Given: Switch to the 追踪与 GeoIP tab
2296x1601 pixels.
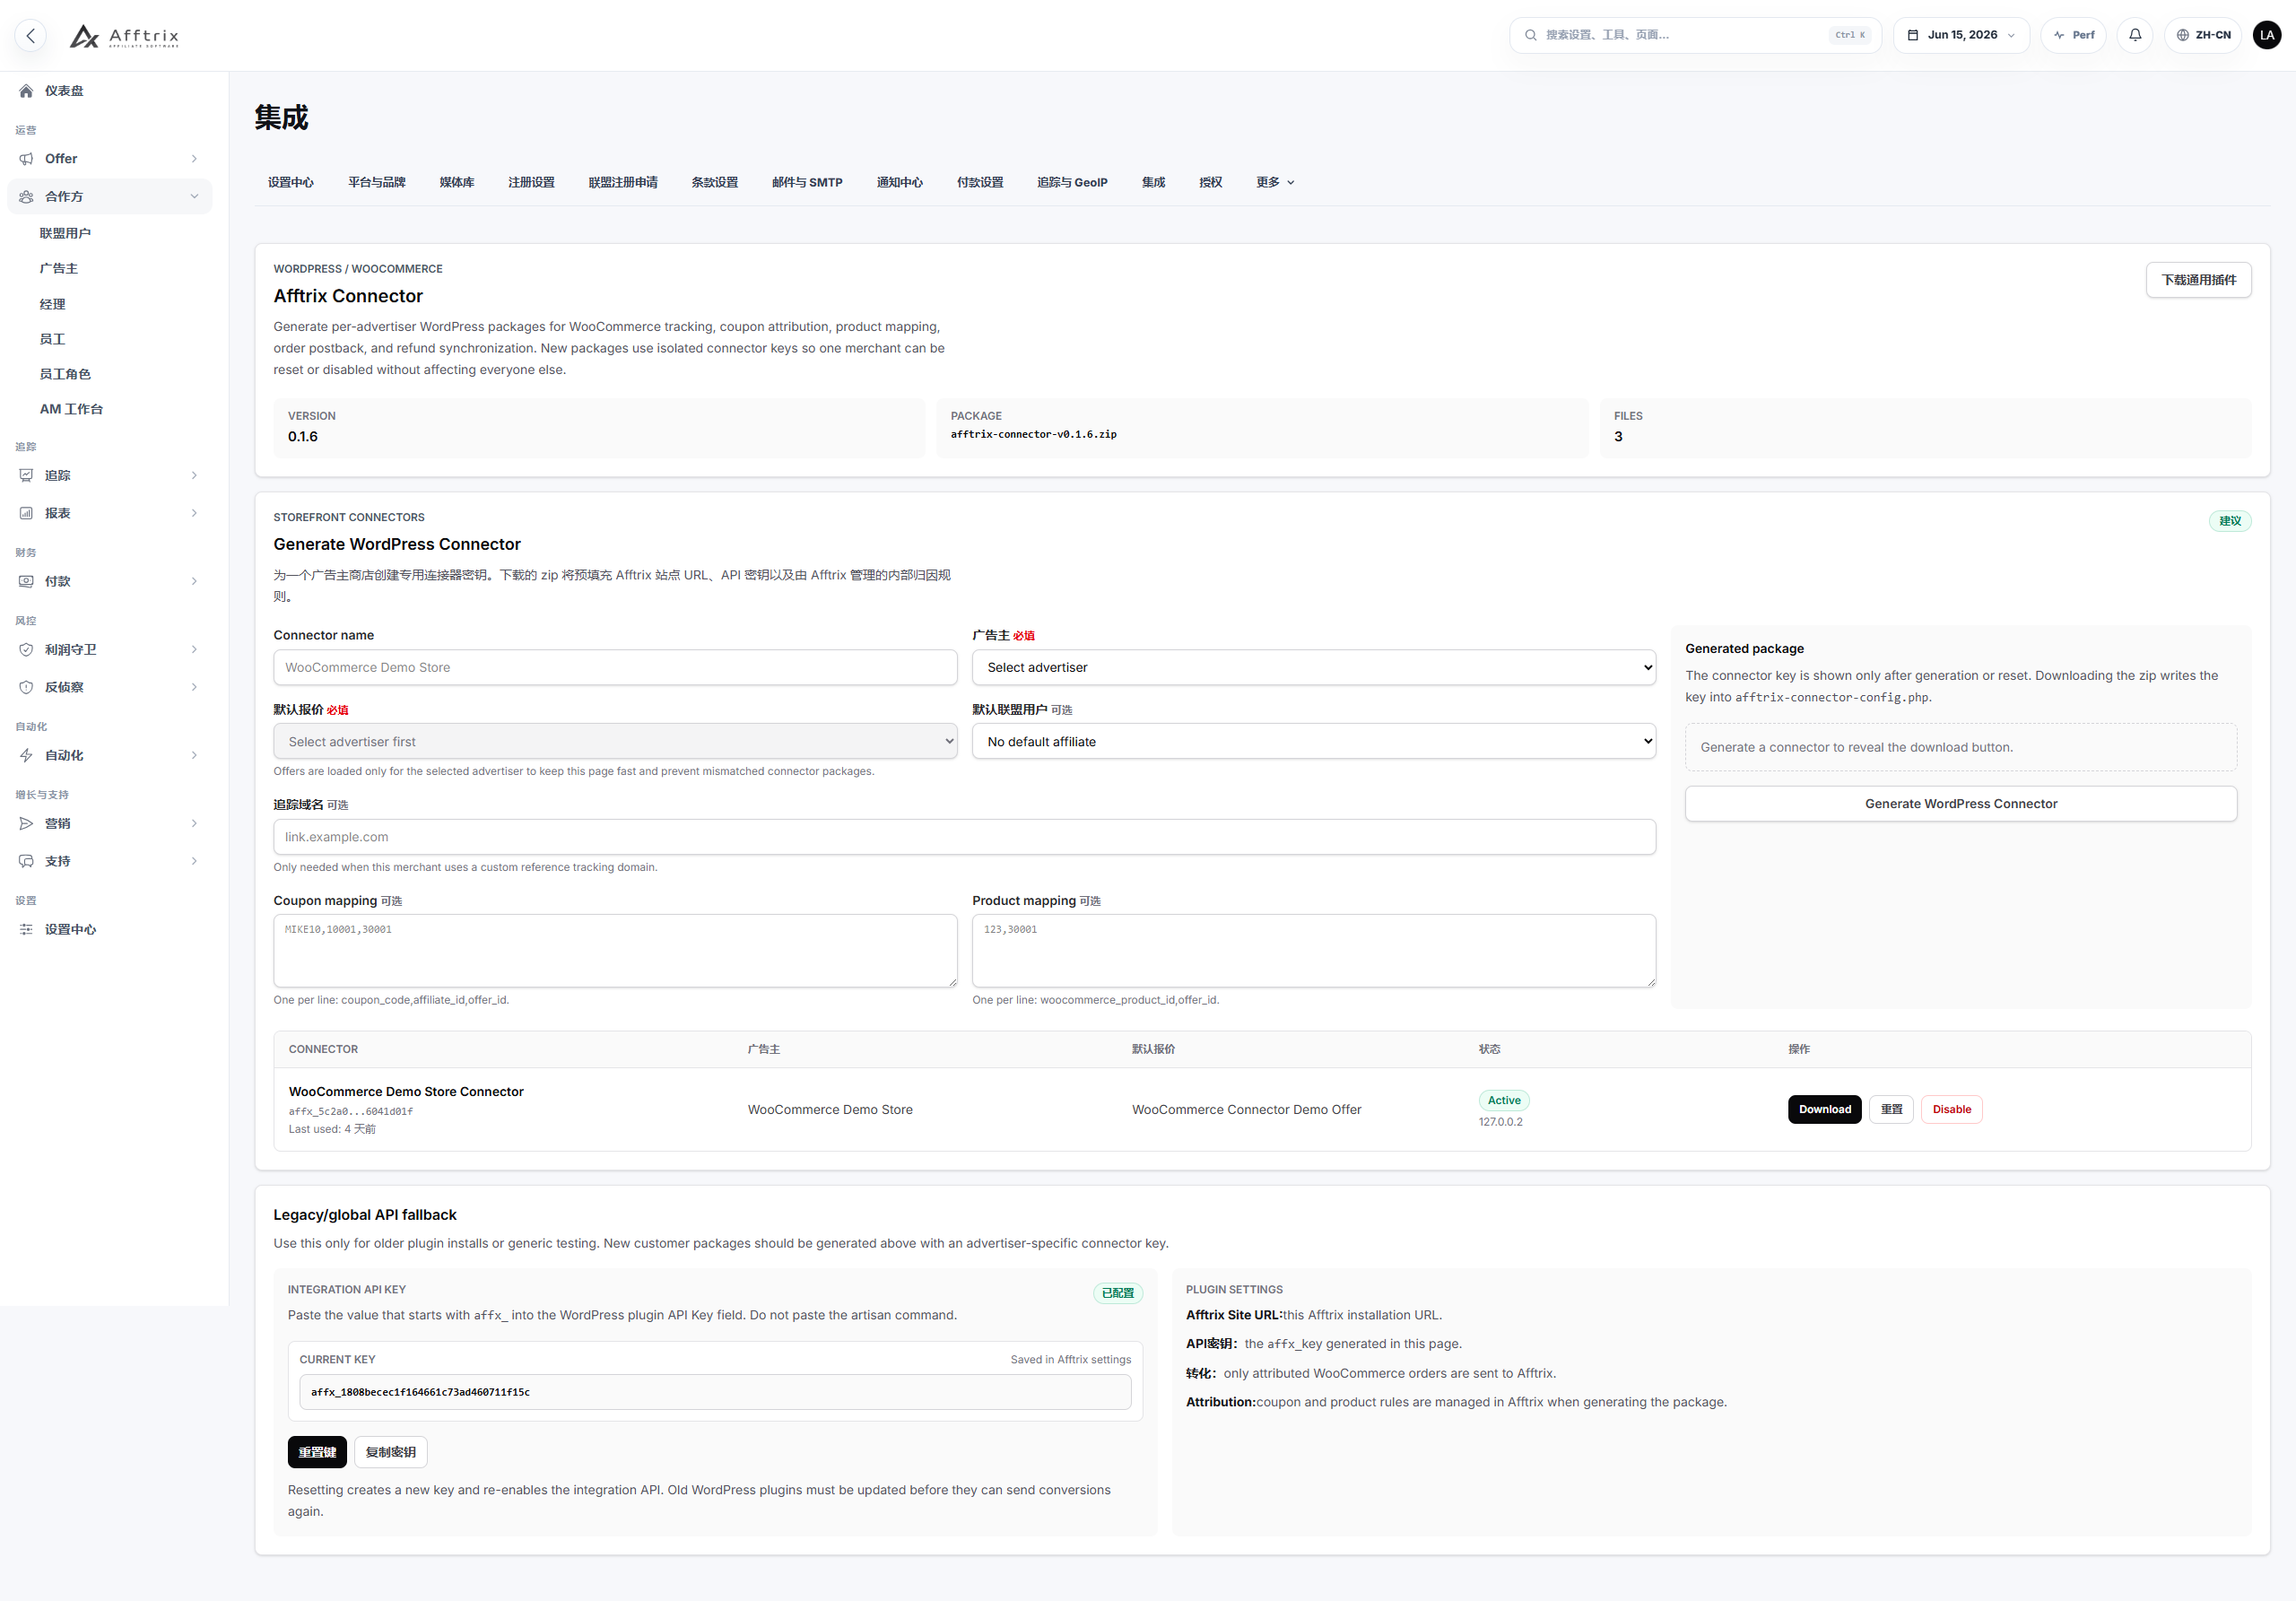Looking at the screenshot, I should click(1072, 182).
